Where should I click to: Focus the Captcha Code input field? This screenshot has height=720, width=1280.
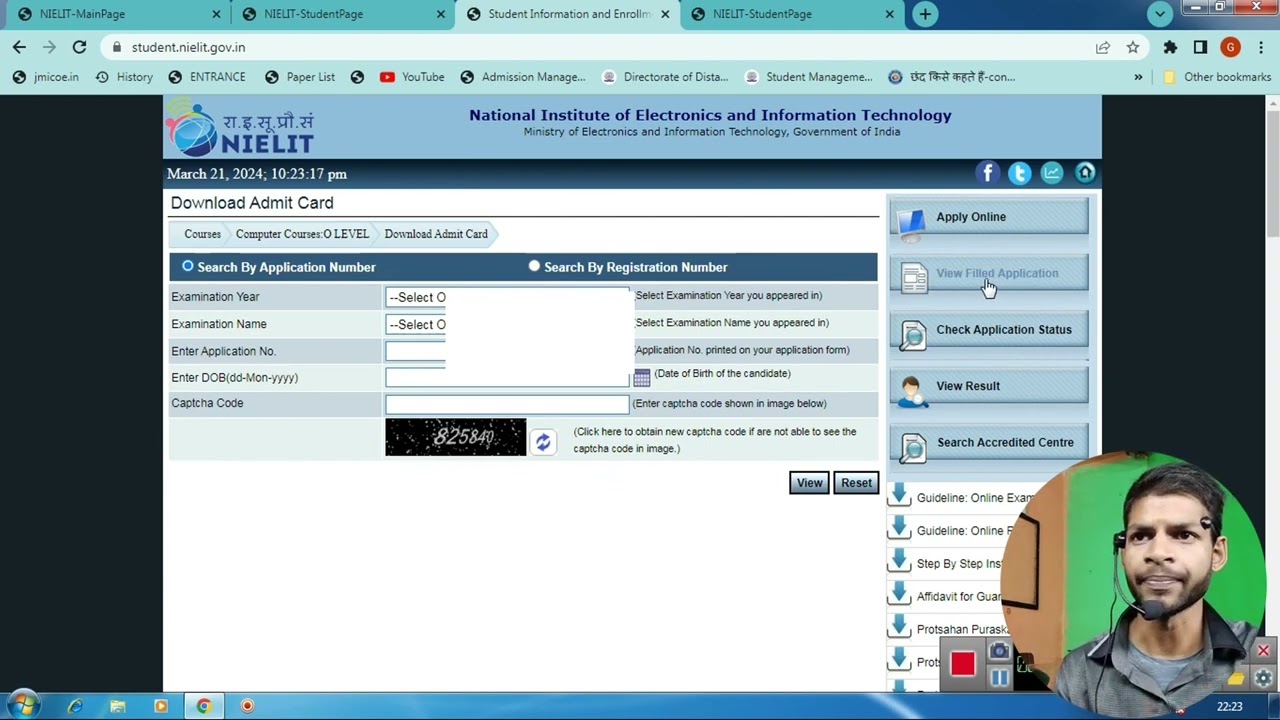(507, 404)
